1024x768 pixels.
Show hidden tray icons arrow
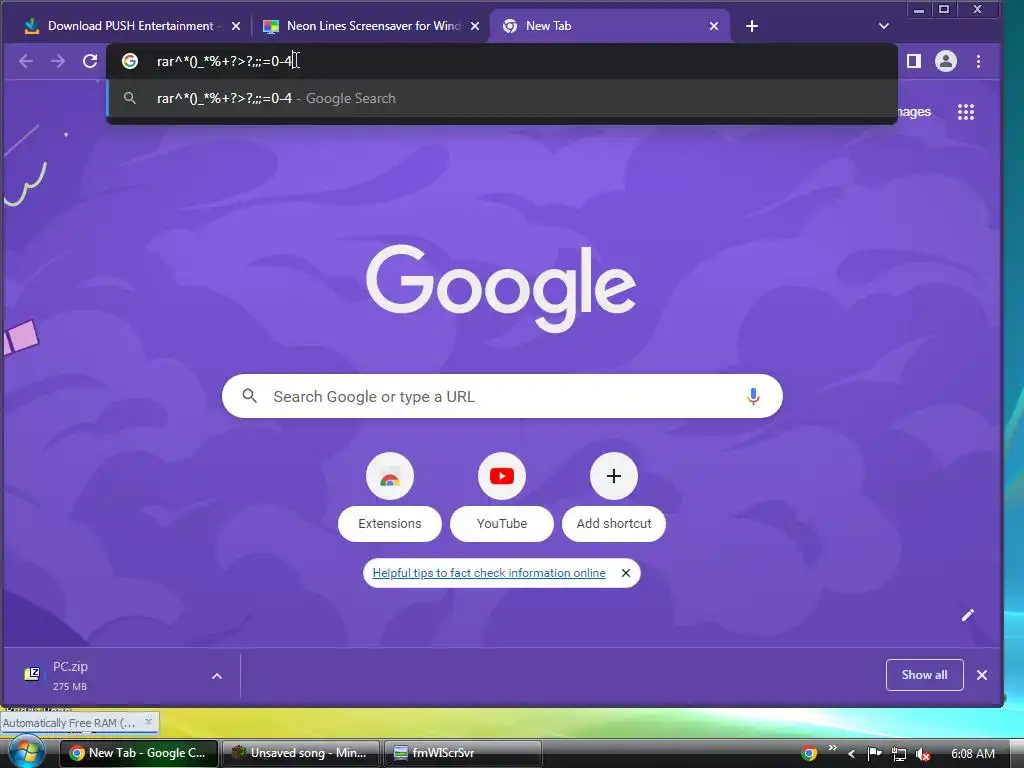(852, 754)
